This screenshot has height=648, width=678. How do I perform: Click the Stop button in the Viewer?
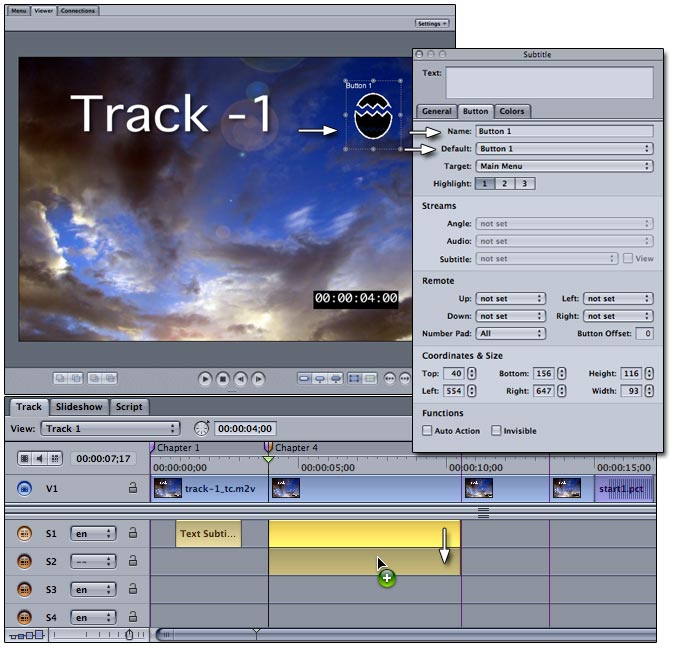pos(223,379)
